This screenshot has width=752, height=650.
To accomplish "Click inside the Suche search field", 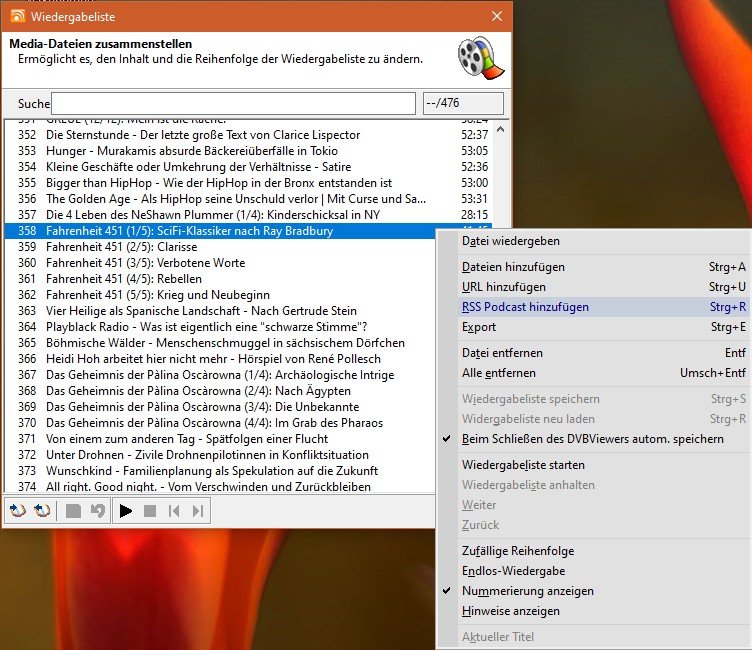I will [233, 104].
